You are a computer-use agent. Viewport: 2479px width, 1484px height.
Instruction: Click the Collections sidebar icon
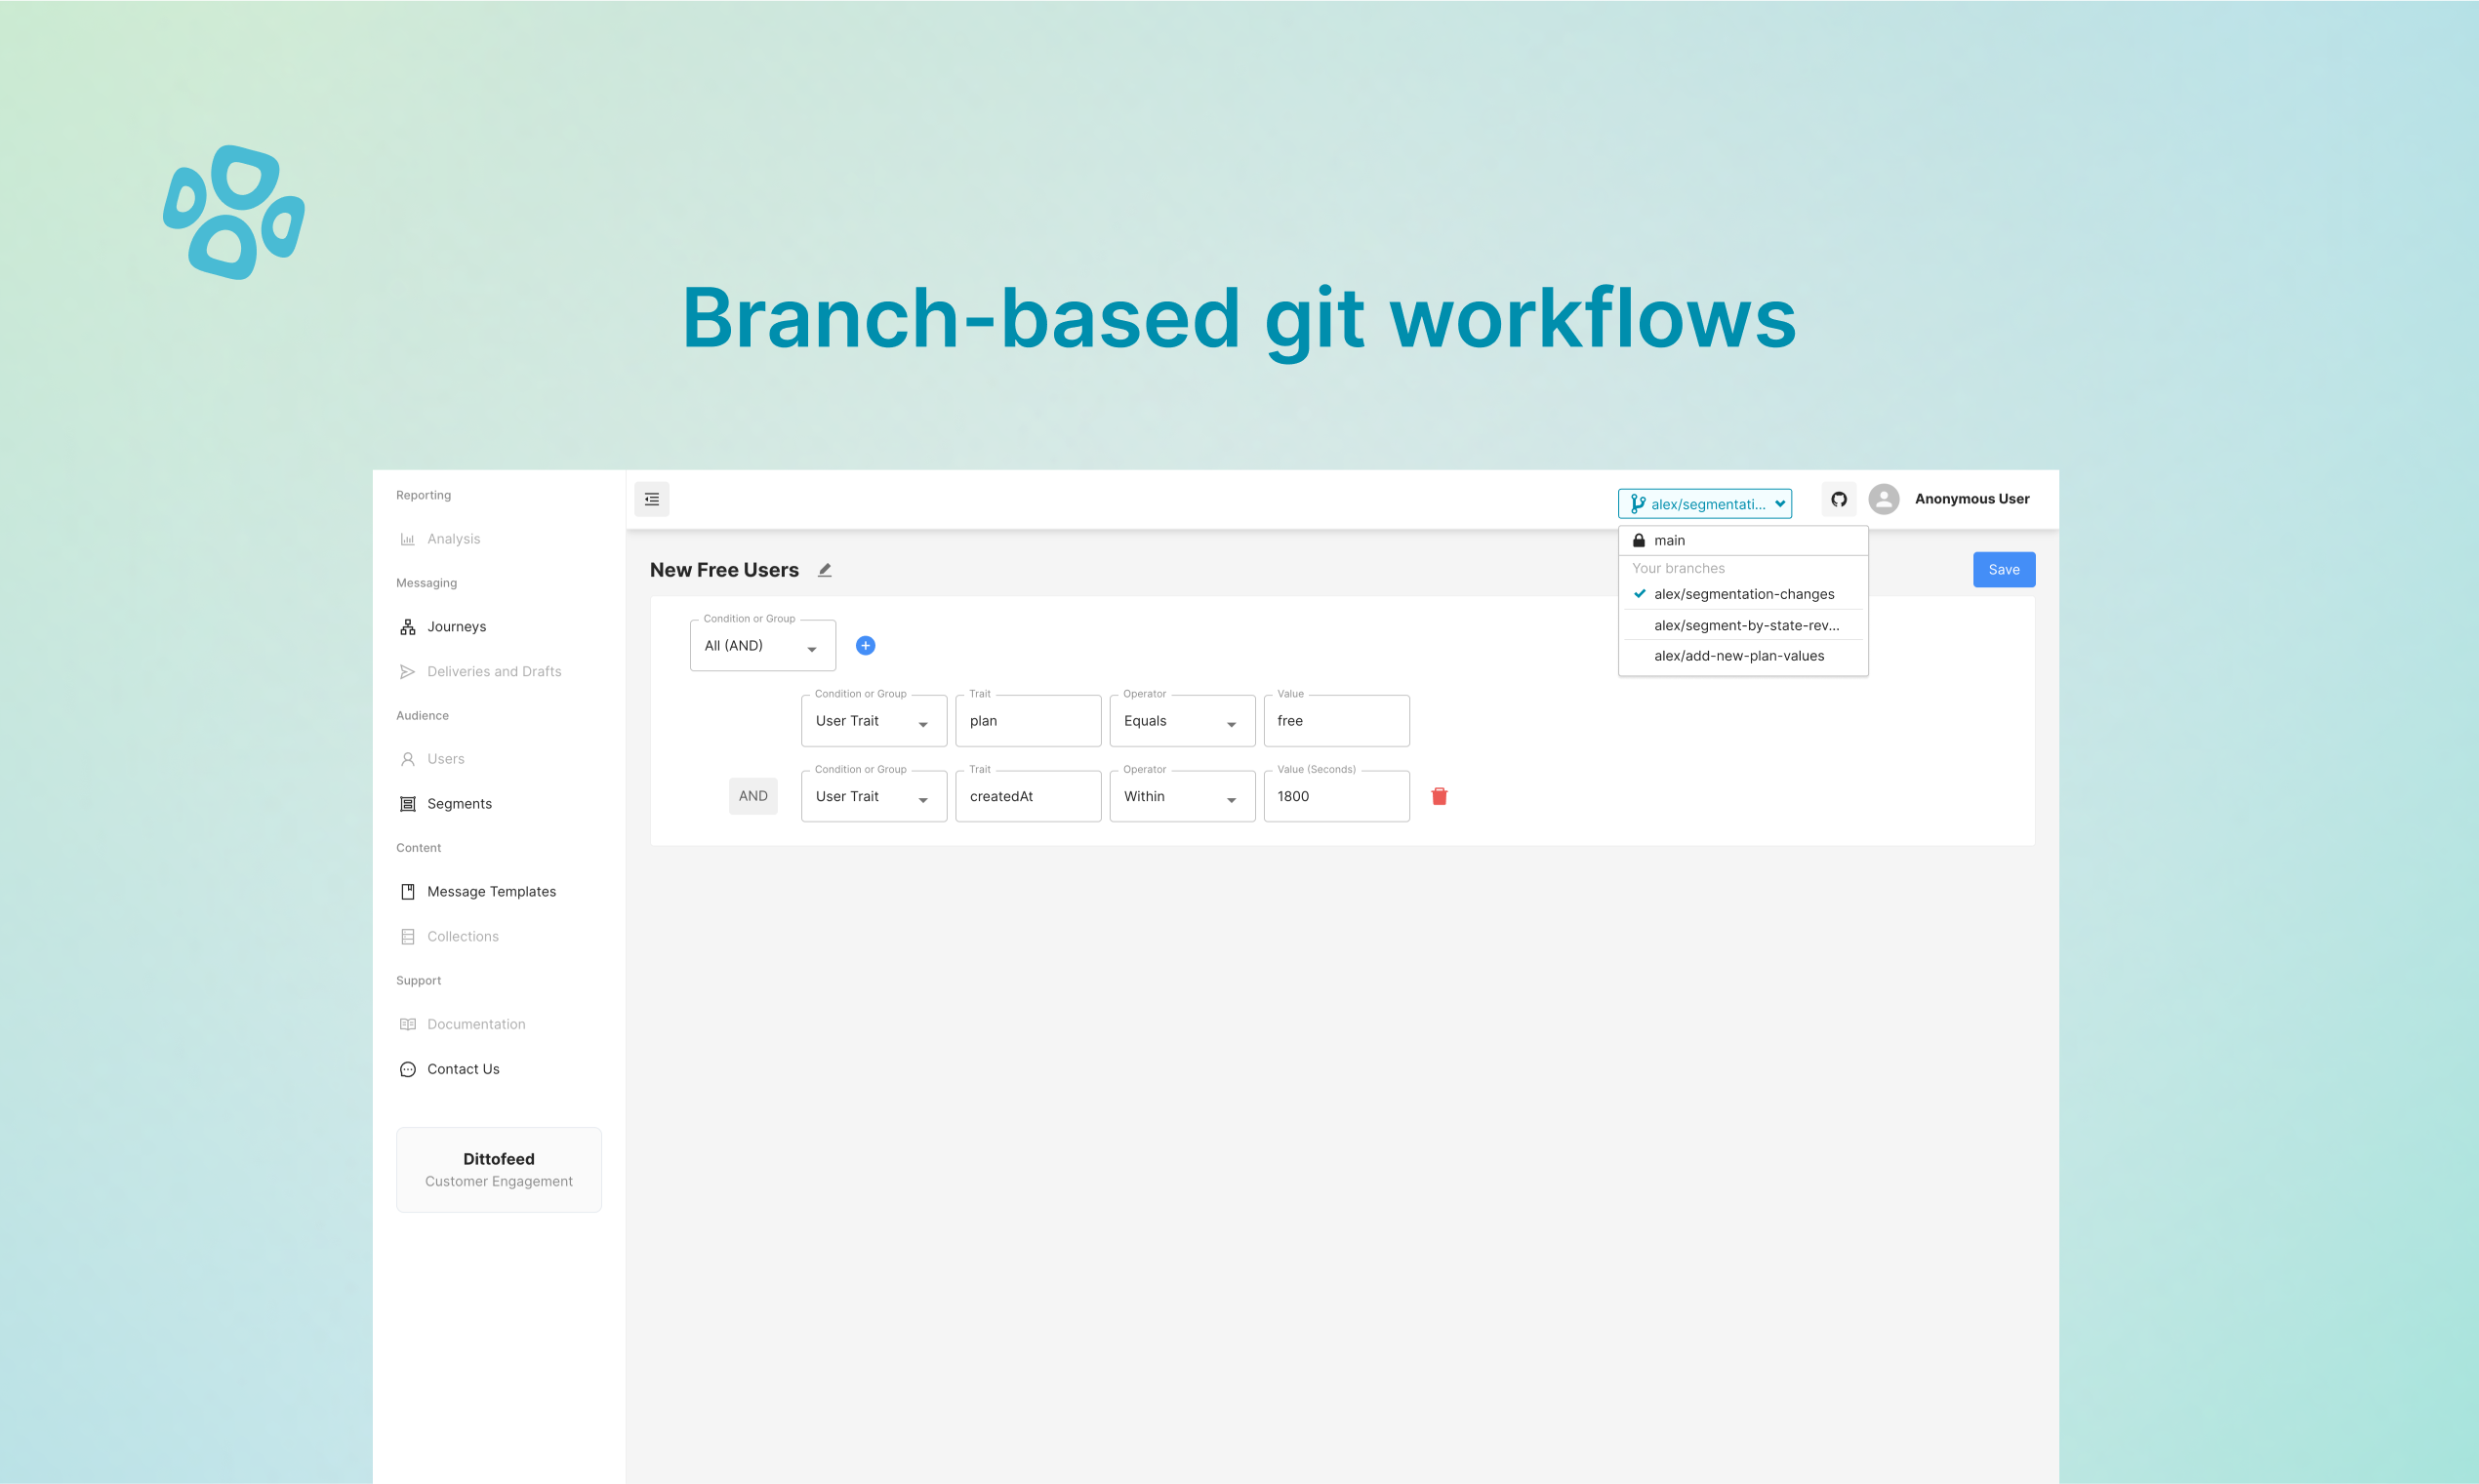pos(408,937)
